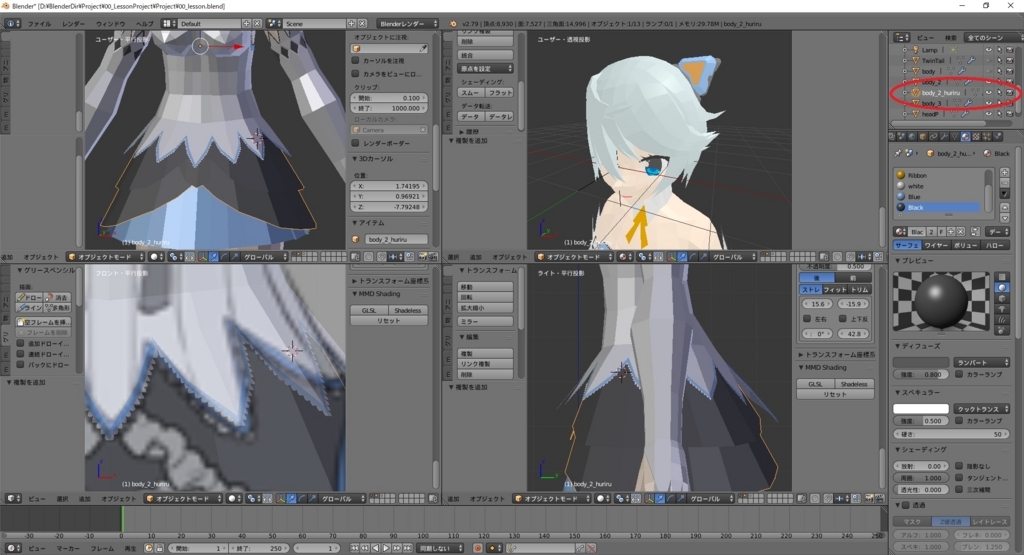
Task: Open オブジェクトモード dropdown in top-left viewport
Action: (x=106, y=257)
